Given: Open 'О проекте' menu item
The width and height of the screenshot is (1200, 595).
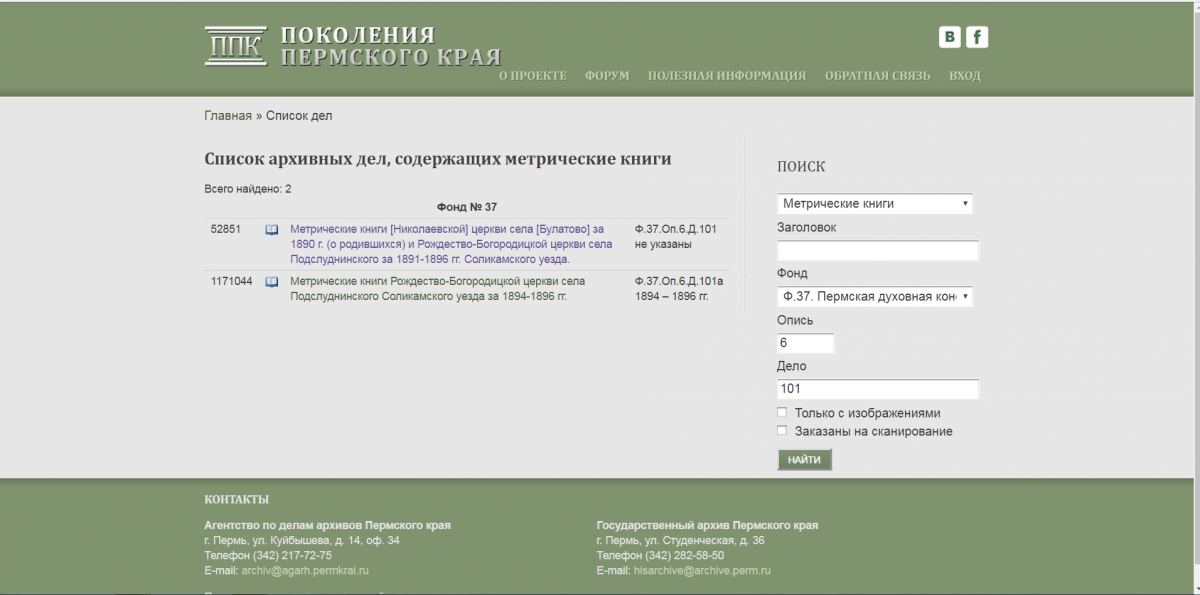Looking at the screenshot, I should 532,76.
